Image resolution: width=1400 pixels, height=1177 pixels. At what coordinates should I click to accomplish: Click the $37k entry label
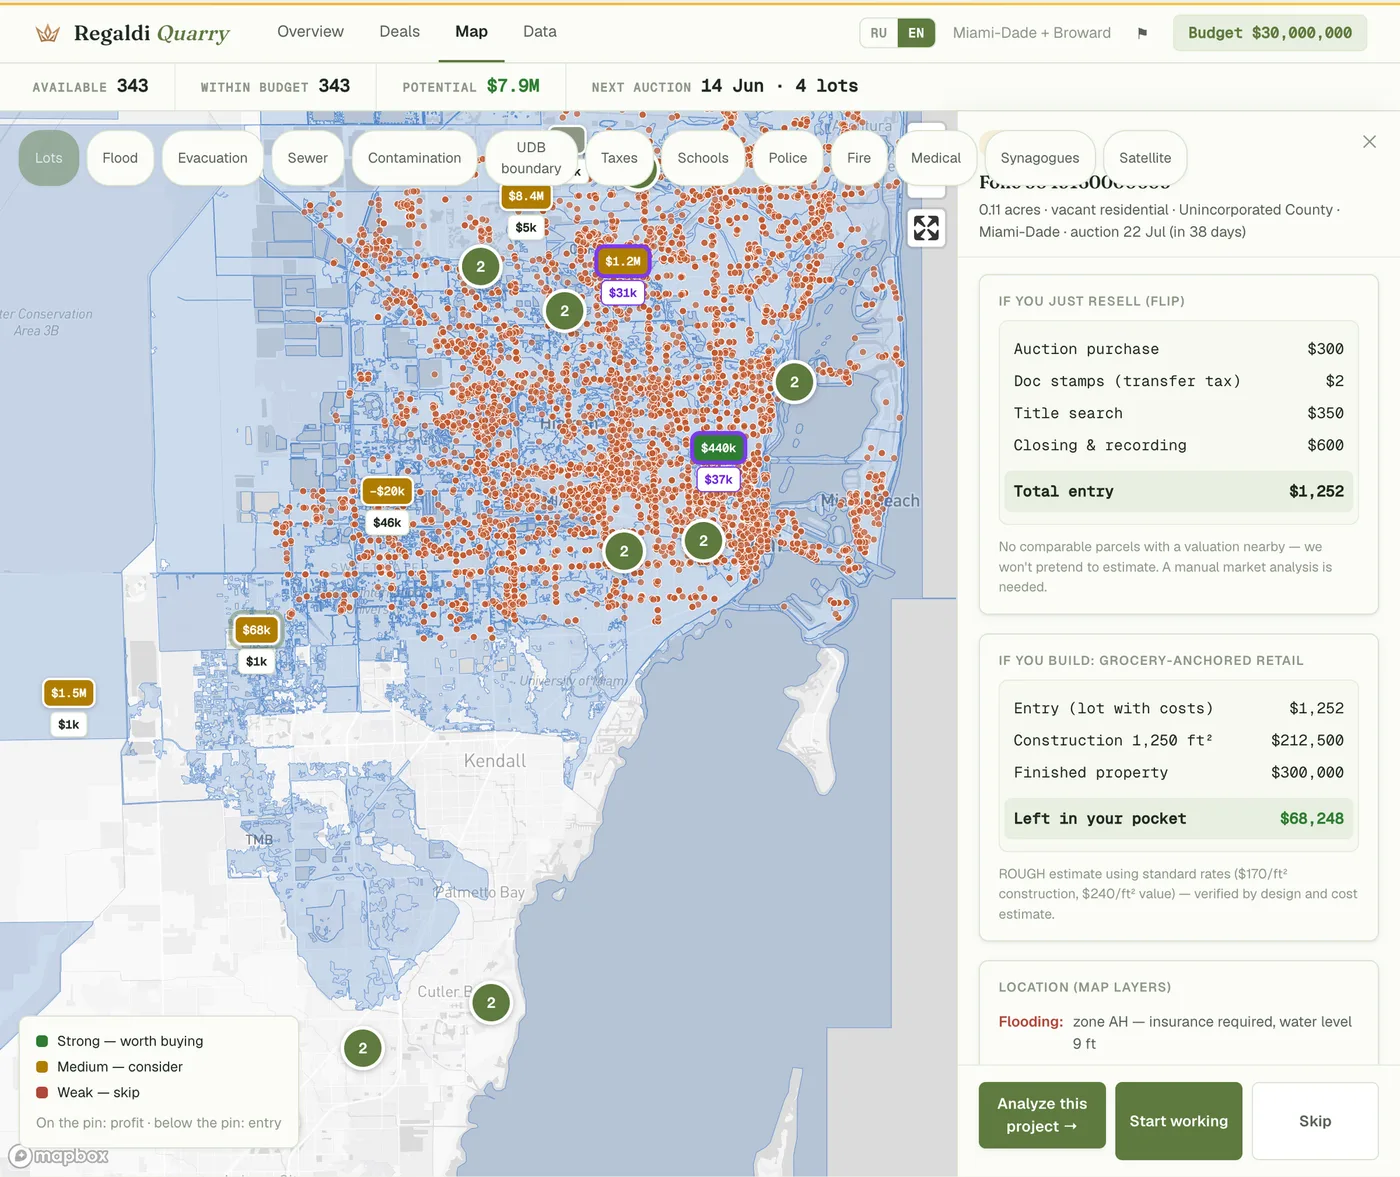718,479
